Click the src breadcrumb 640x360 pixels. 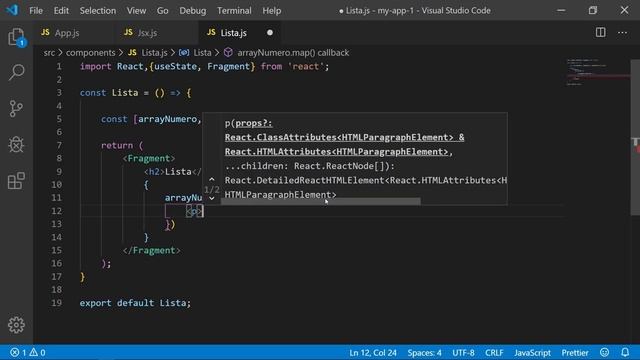point(49,53)
